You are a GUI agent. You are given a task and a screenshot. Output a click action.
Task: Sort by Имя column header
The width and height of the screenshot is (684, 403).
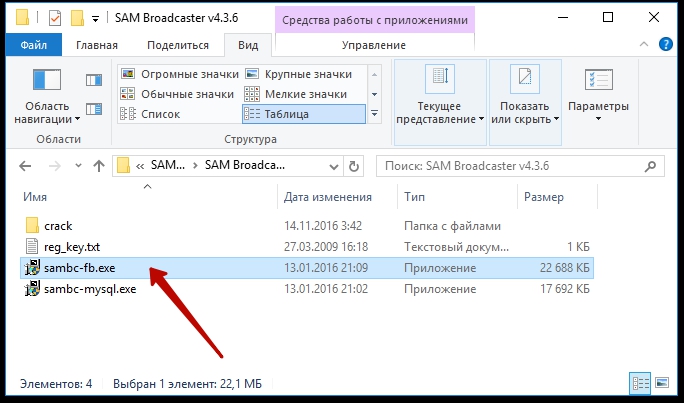tap(35, 197)
